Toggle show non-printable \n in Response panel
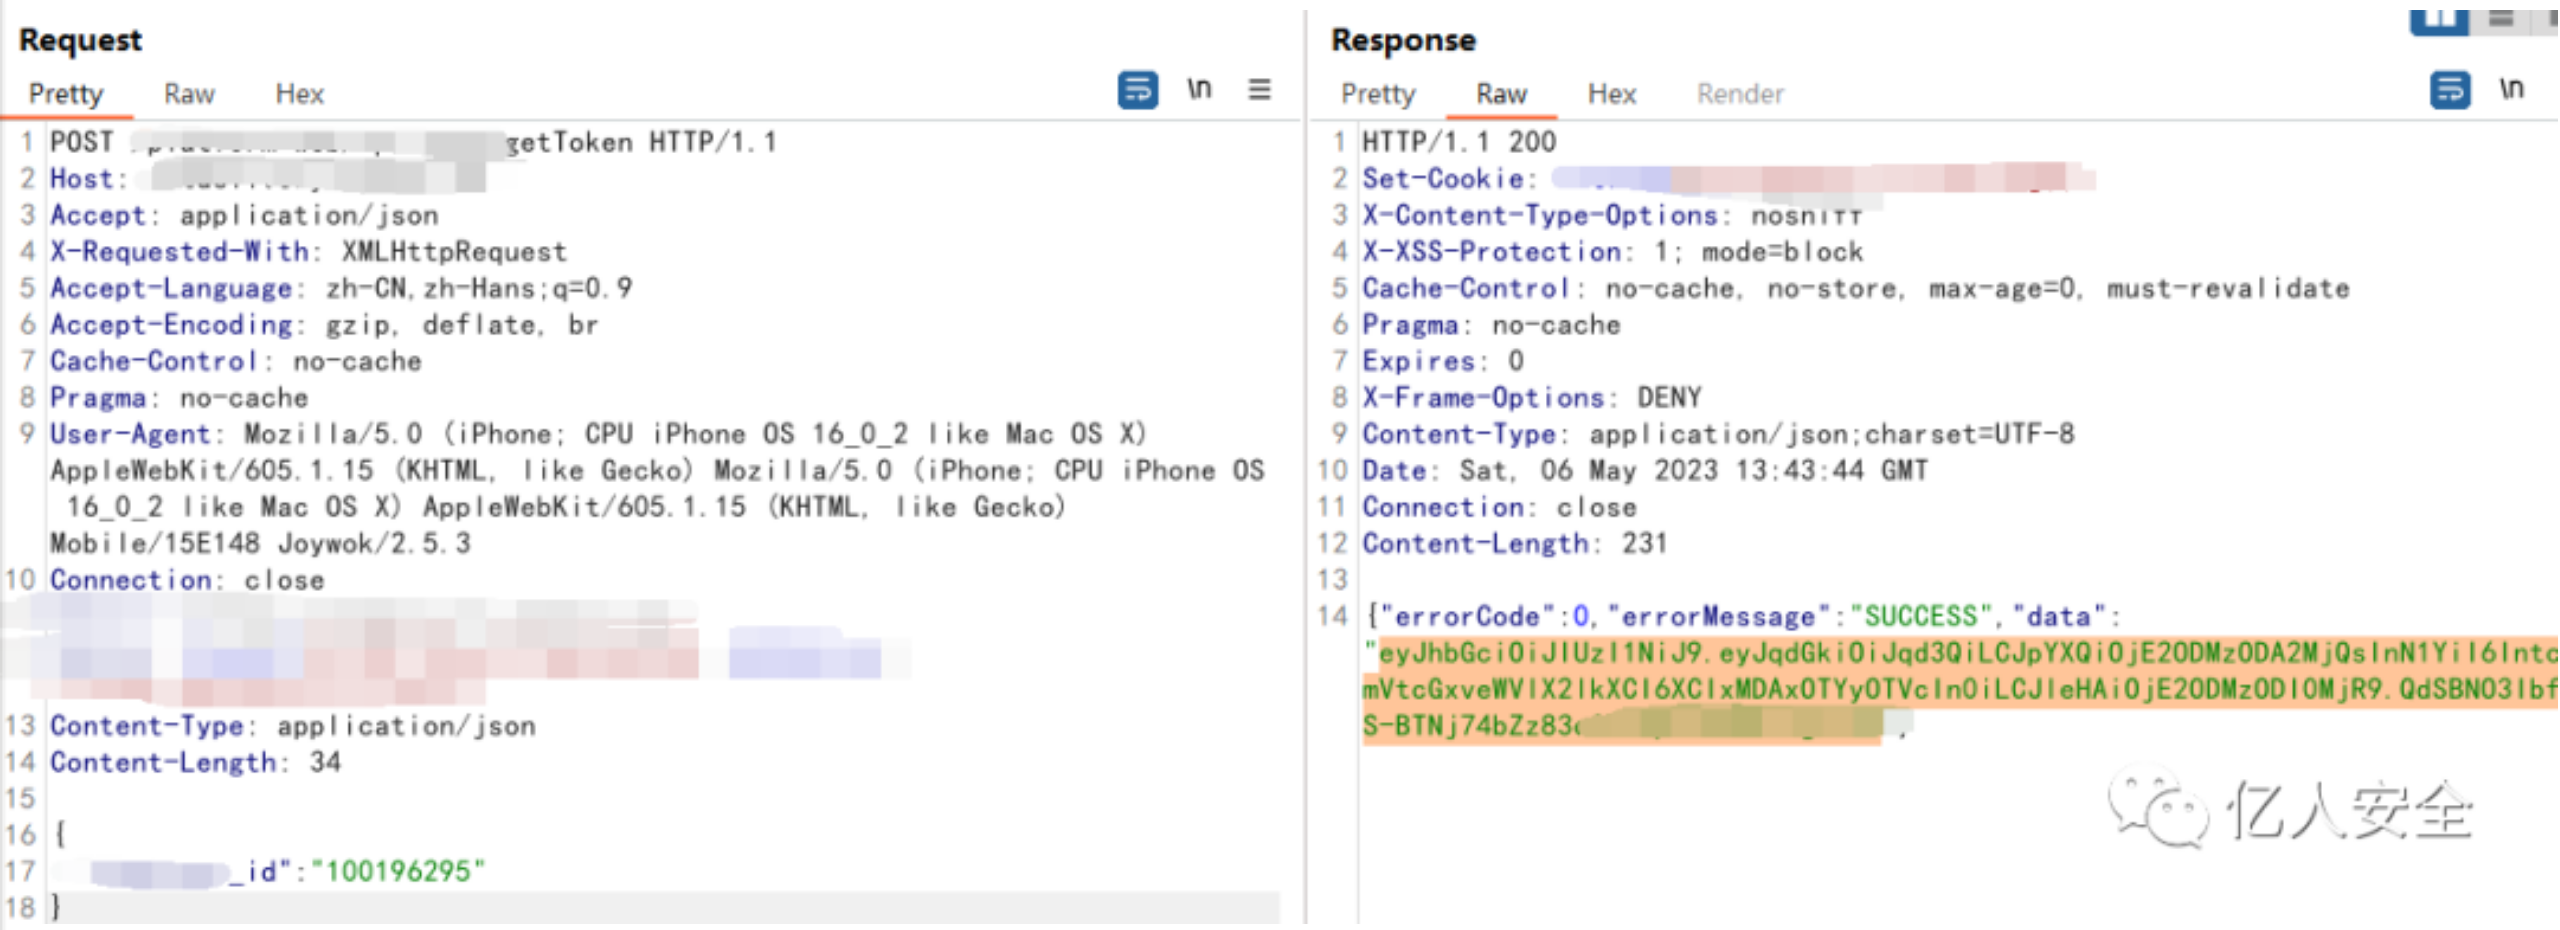The width and height of the screenshot is (2560, 930). pos(2511,89)
